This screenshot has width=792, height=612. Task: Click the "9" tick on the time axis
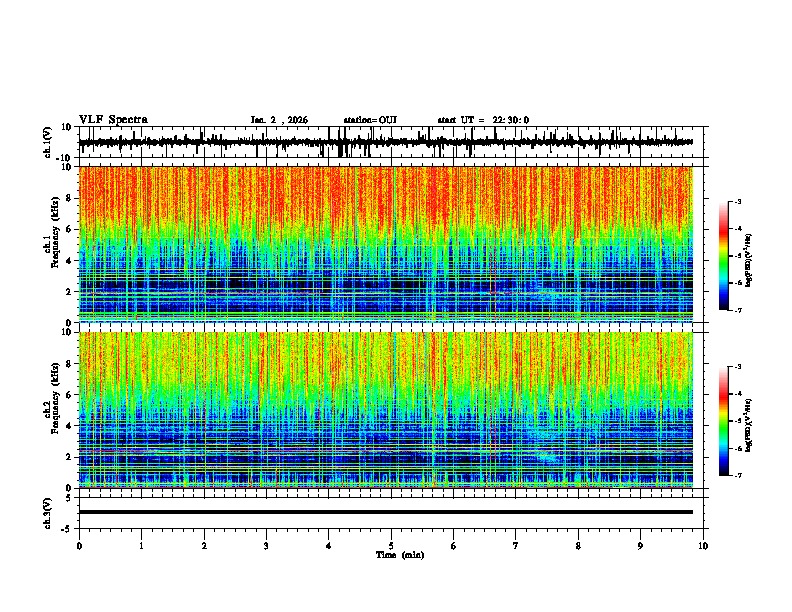[640, 546]
